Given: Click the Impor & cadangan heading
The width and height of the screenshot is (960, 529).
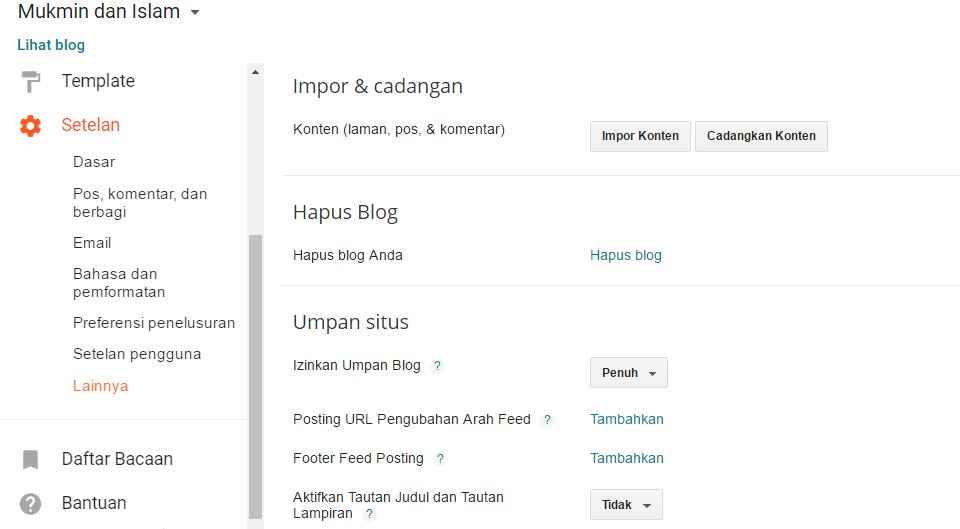Looking at the screenshot, I should 378,86.
